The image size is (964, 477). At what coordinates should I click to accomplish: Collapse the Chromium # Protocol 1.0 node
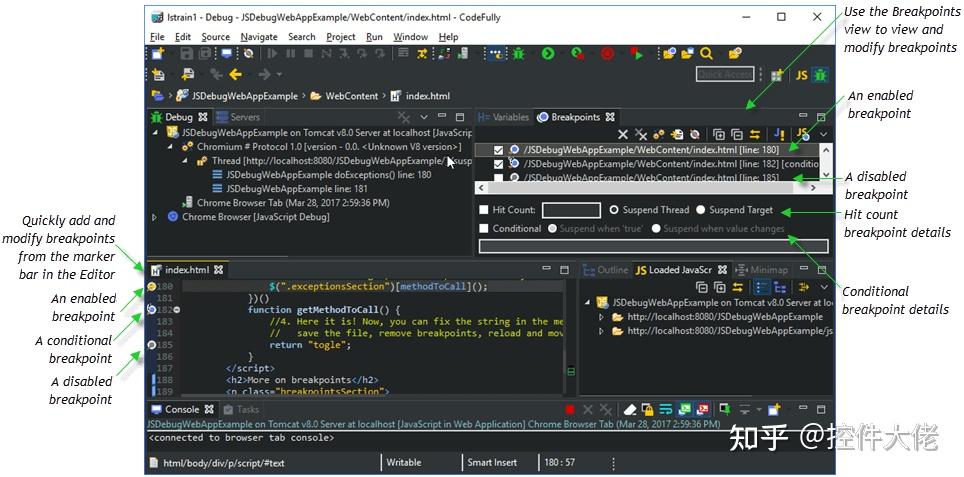pyautogui.click(x=170, y=147)
